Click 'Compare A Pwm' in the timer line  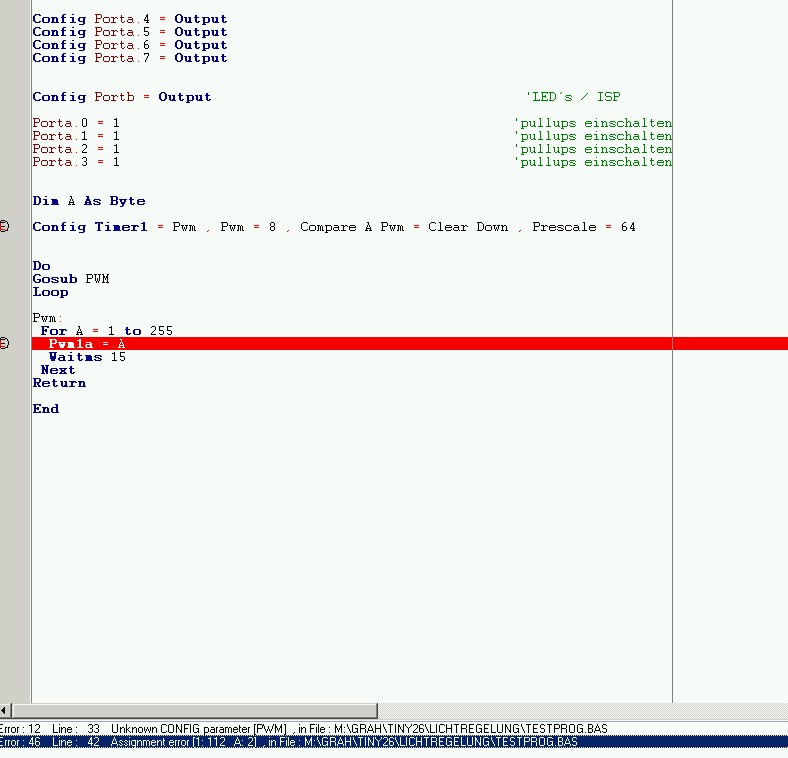tap(352, 227)
